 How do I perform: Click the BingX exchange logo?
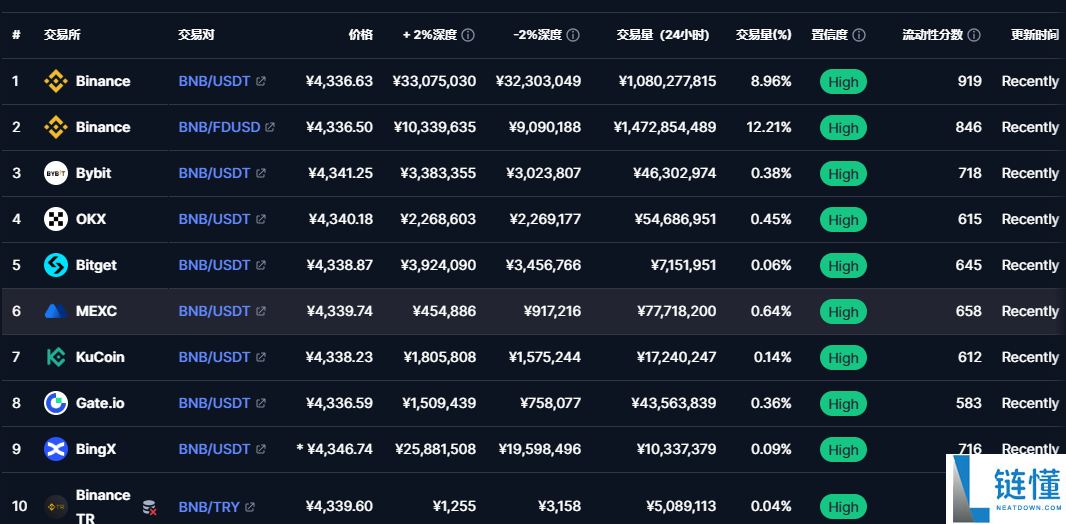pyautogui.click(x=56, y=449)
